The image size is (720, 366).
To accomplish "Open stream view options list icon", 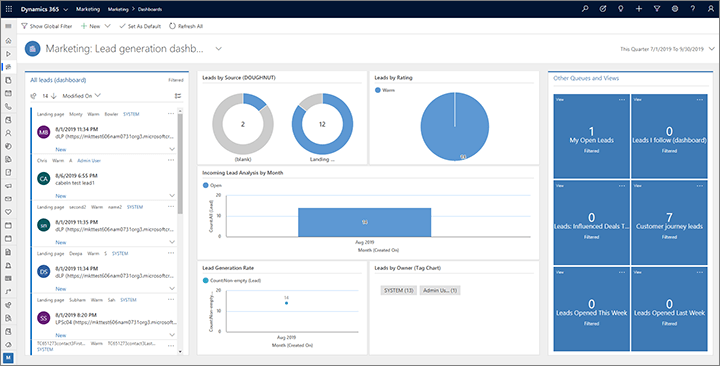I will 178,96.
